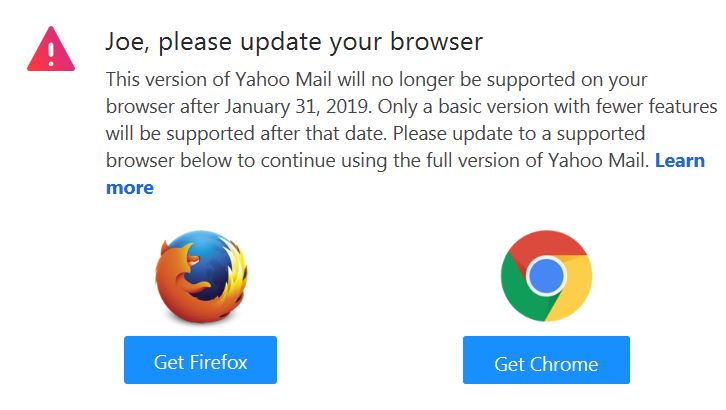Click the blue center circle of Chrome logo
Viewport: 726px width, 410px height.
pos(546,276)
